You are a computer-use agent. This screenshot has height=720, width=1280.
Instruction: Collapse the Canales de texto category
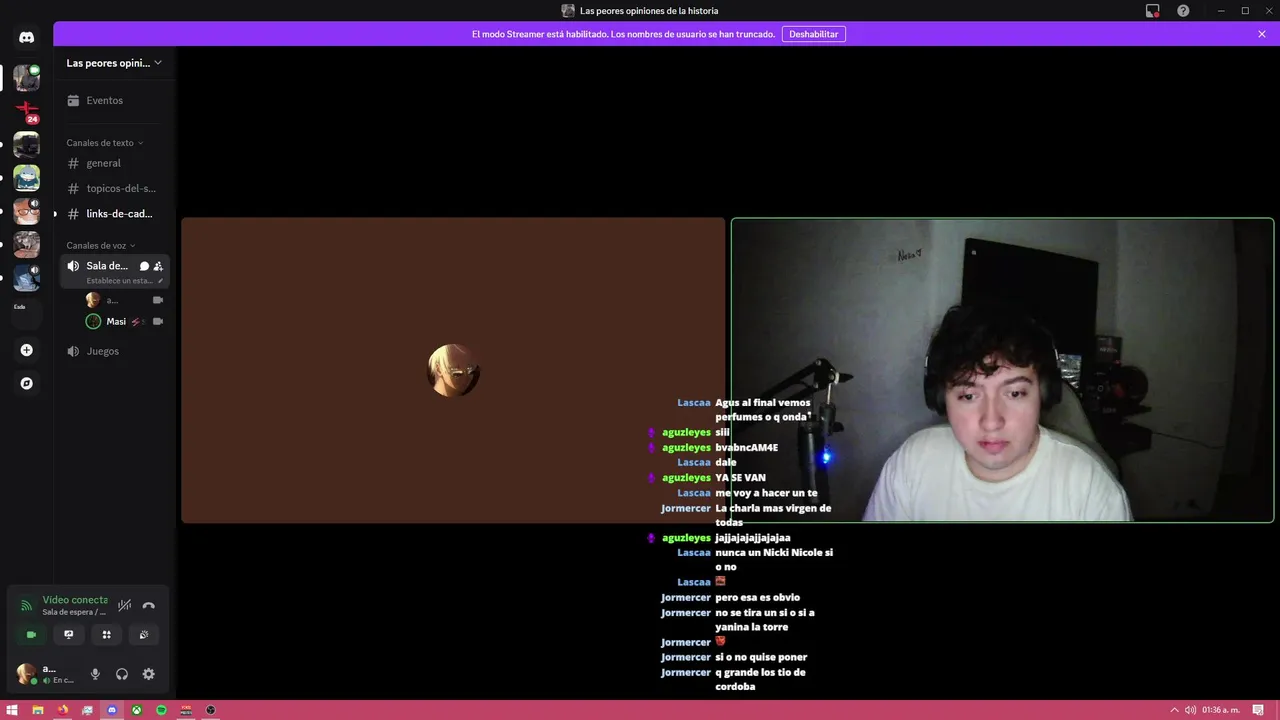(x=104, y=143)
